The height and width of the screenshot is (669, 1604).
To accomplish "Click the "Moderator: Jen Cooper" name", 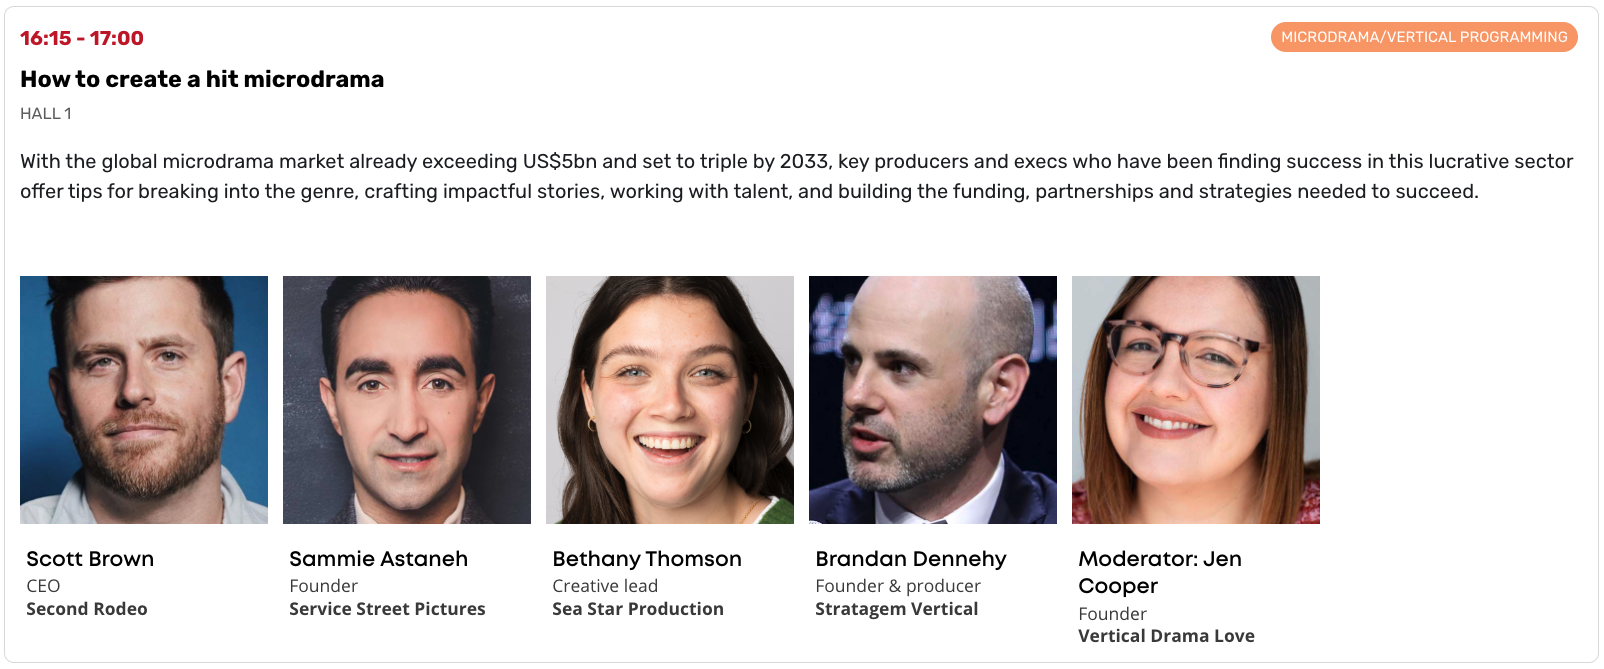I will point(1159,572).
